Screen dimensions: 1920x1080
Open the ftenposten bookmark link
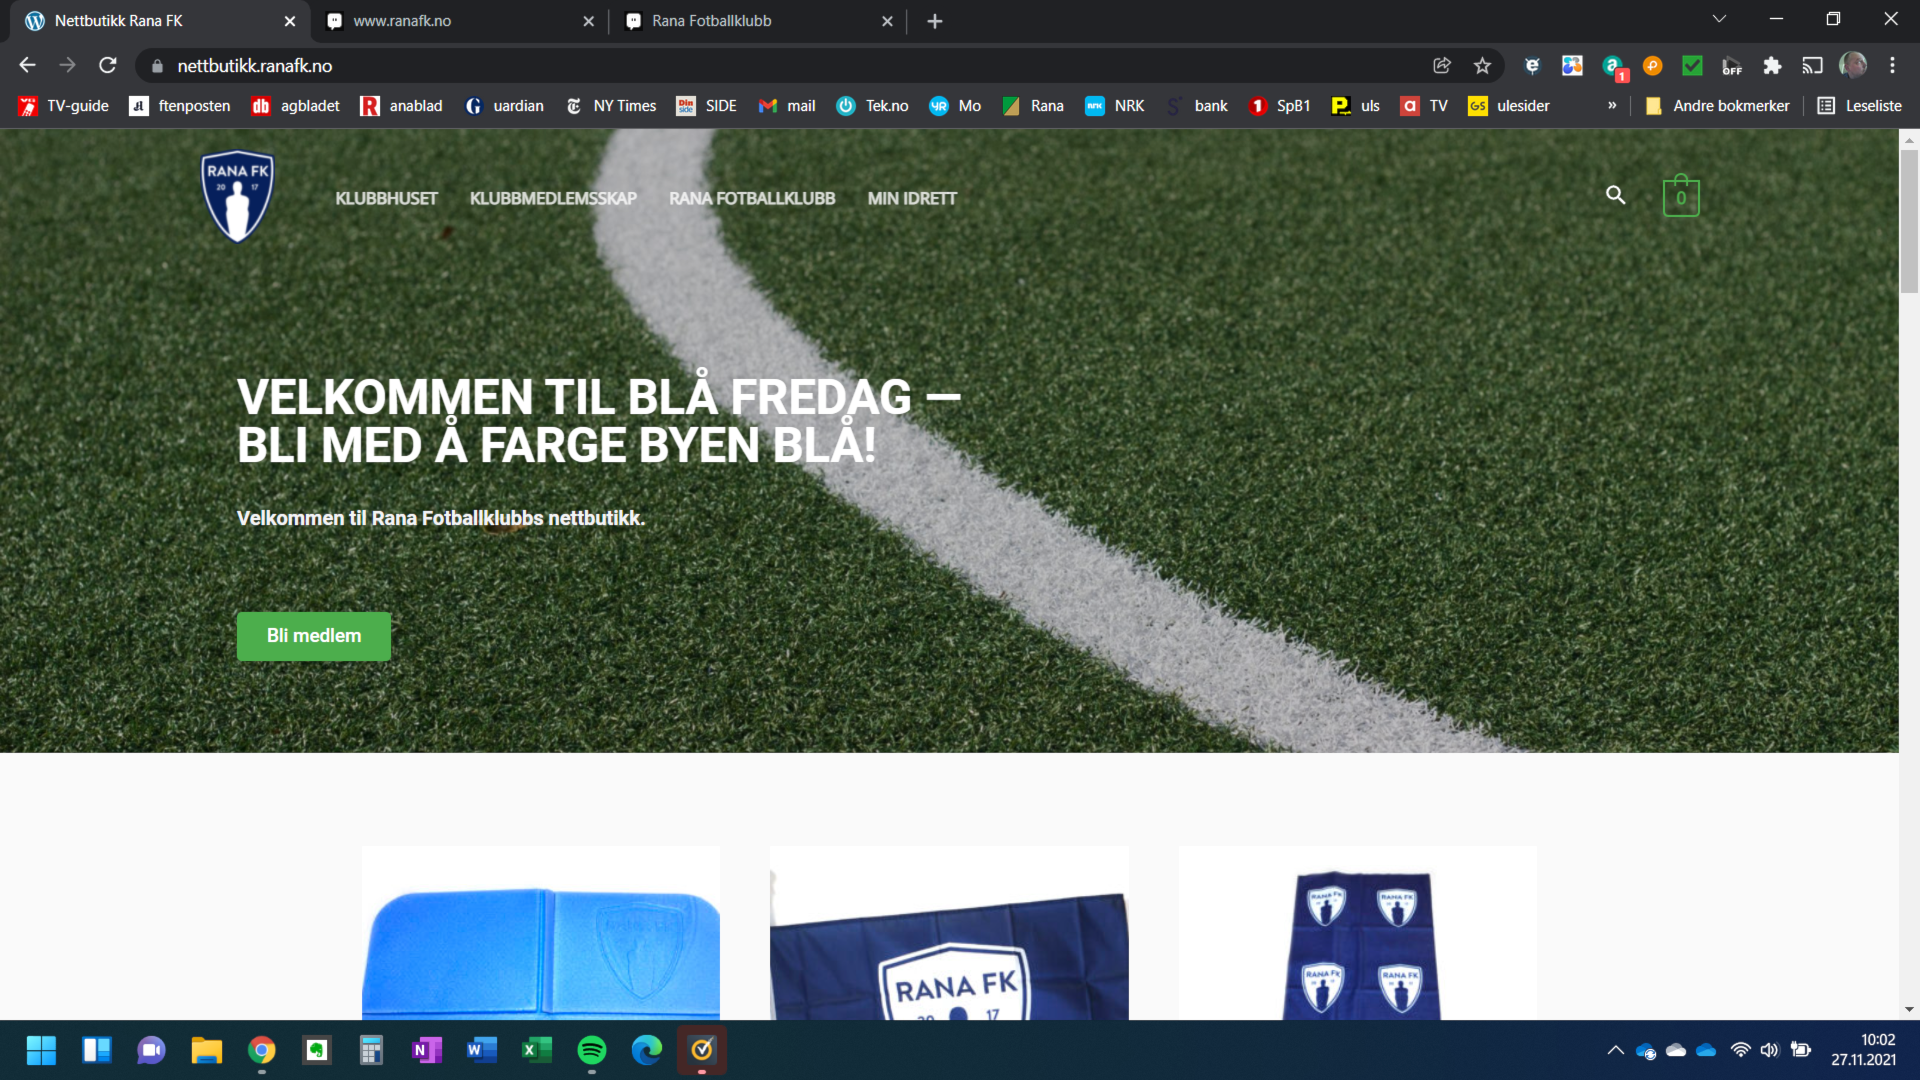click(x=180, y=106)
